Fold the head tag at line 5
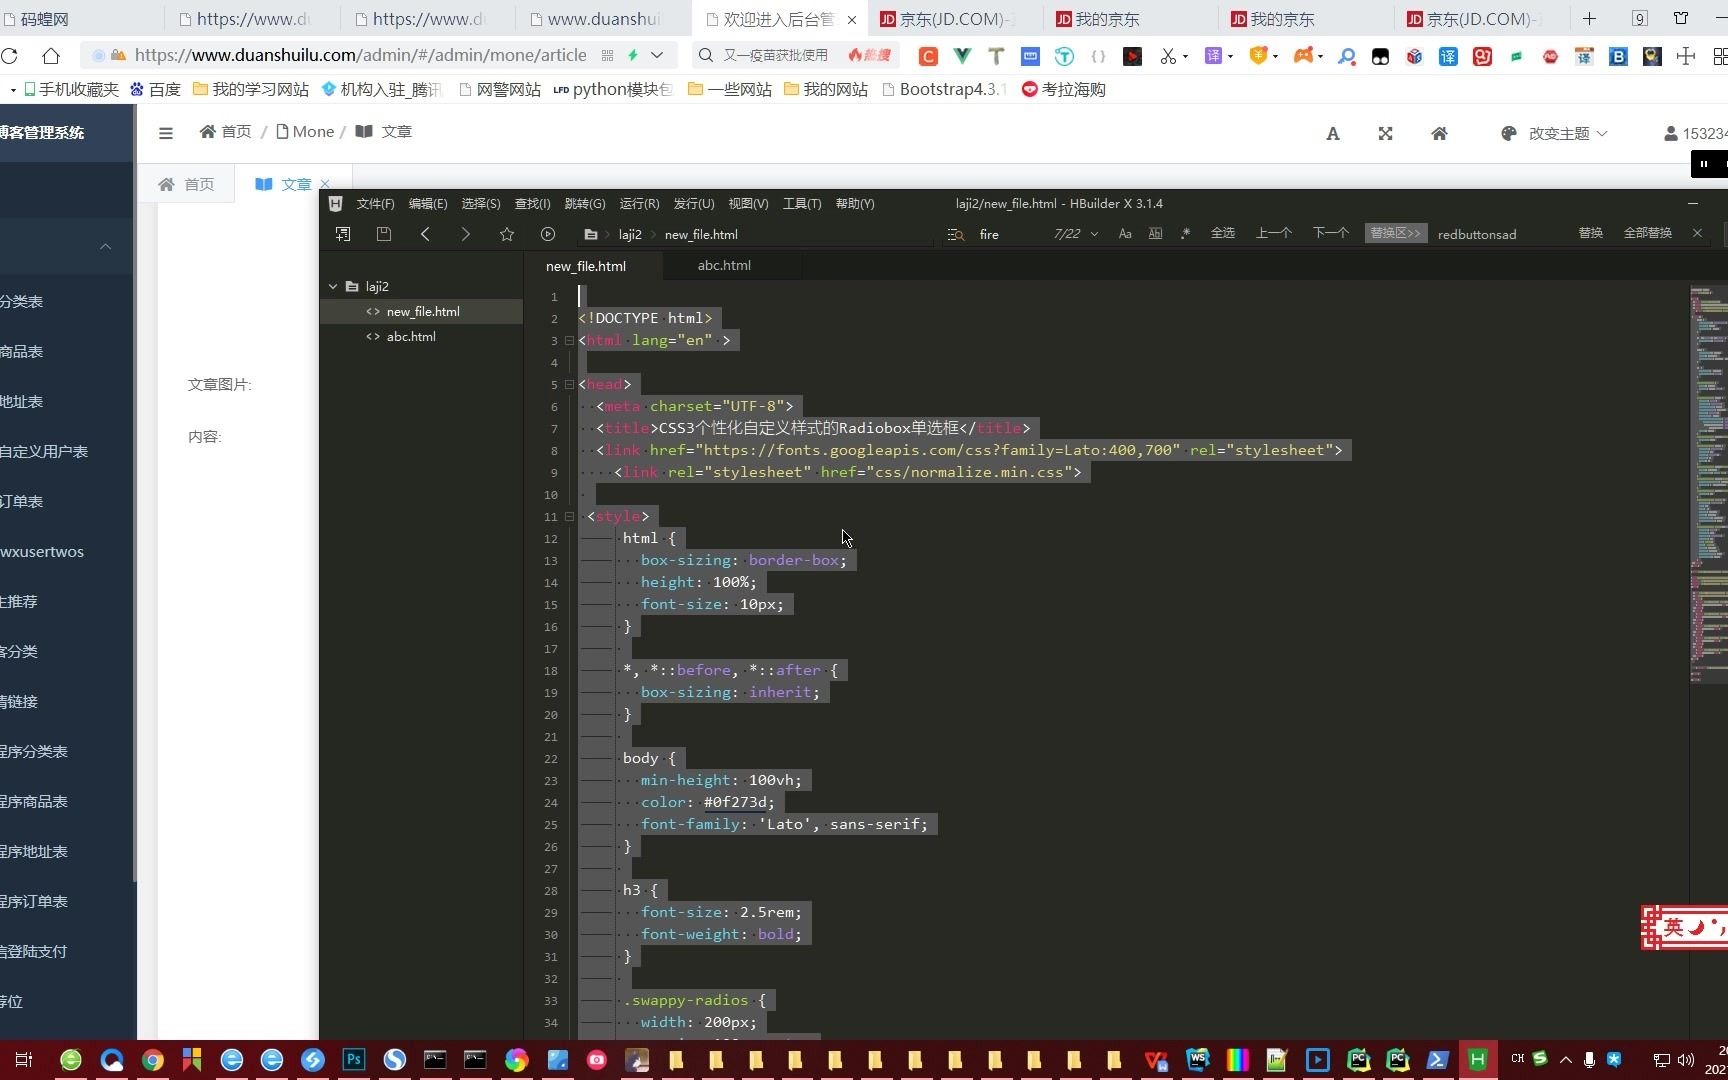 (569, 385)
